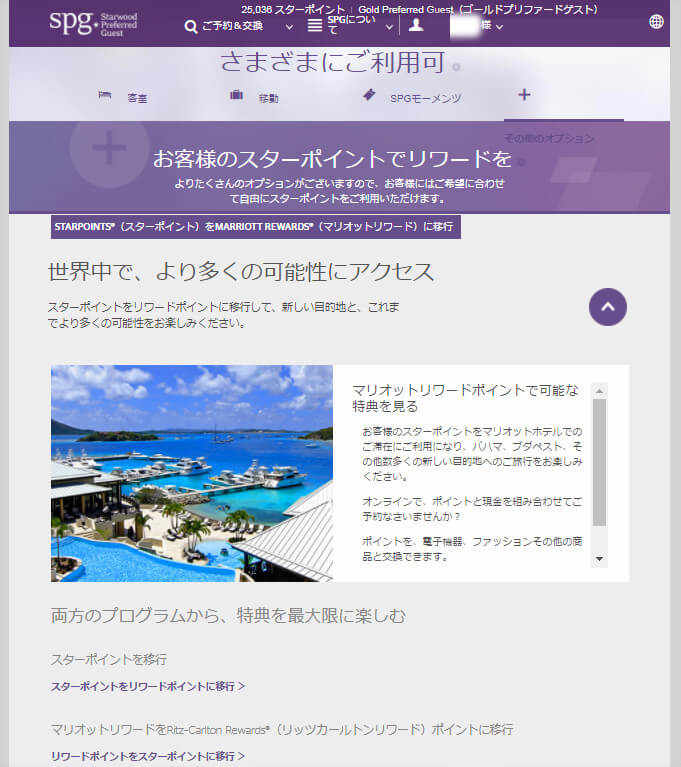Image resolution: width=681 pixels, height=767 pixels.
Task: Click the ticket icon for SPGモーメンツ
Action: 369,96
